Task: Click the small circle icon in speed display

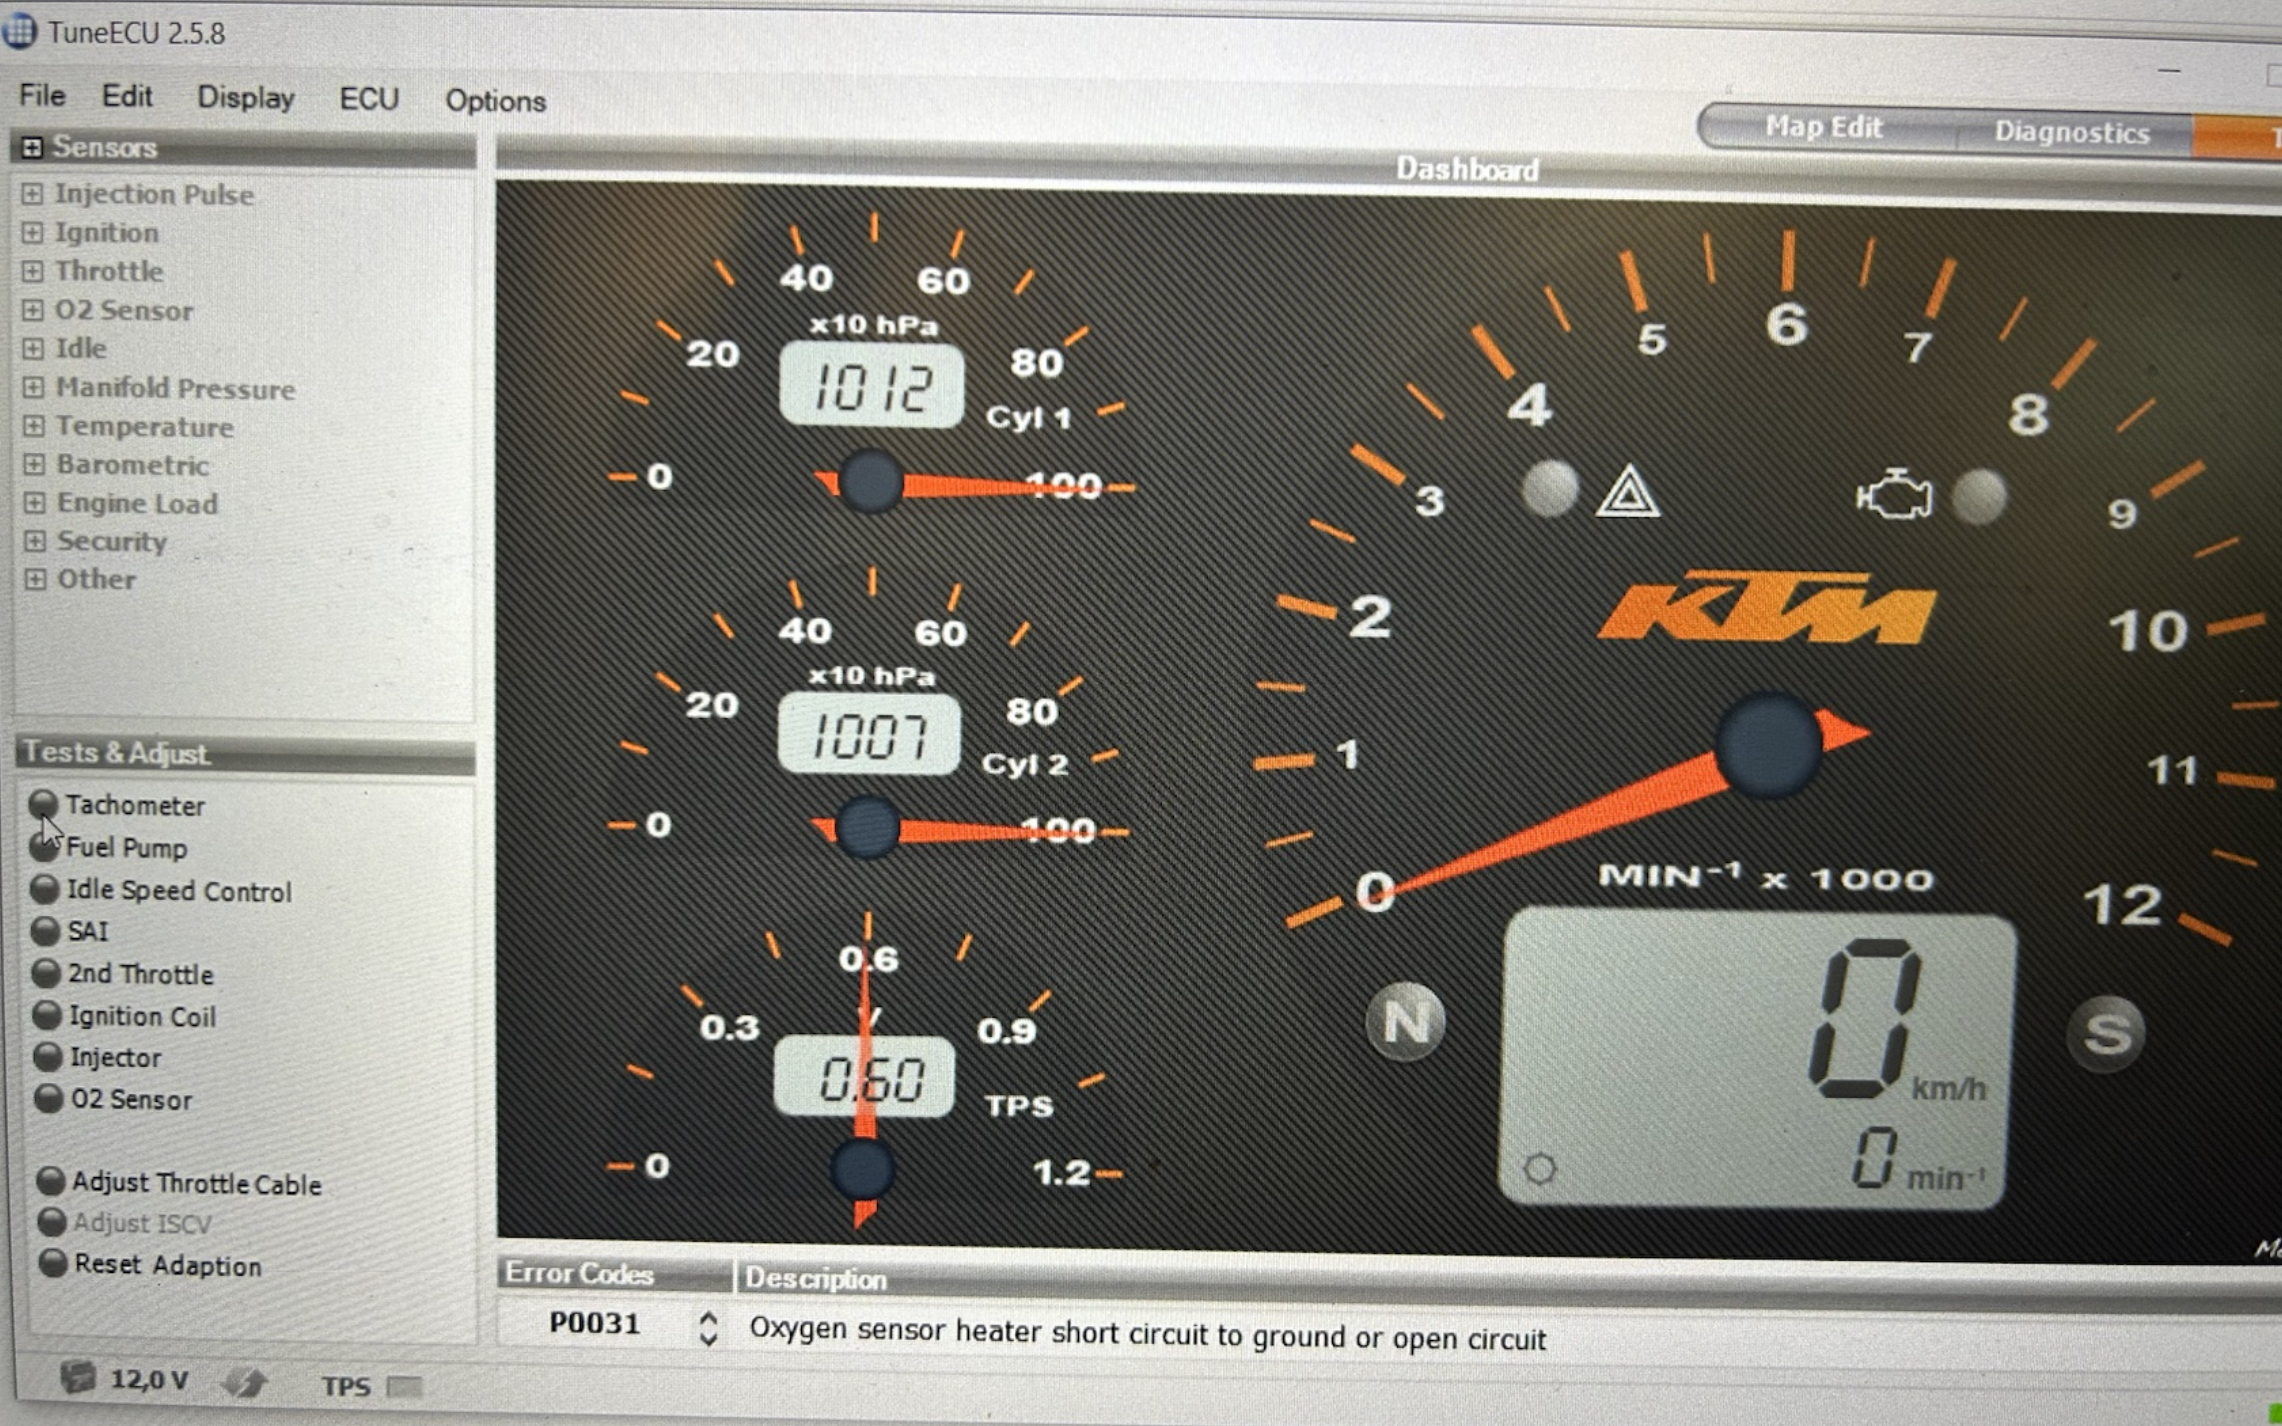Action: pos(1540,1168)
